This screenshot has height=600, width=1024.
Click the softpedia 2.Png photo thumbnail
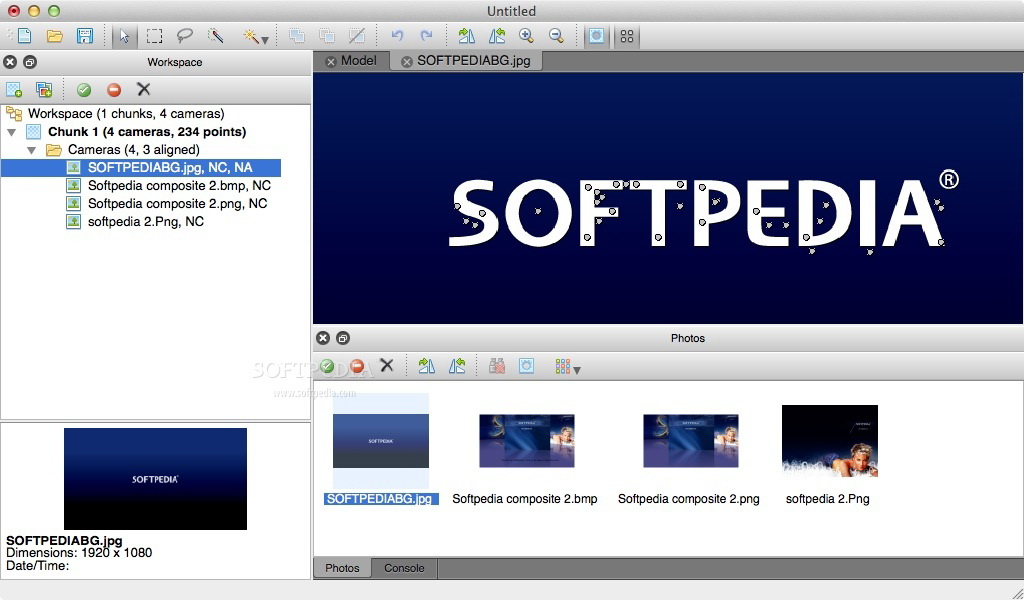829,441
